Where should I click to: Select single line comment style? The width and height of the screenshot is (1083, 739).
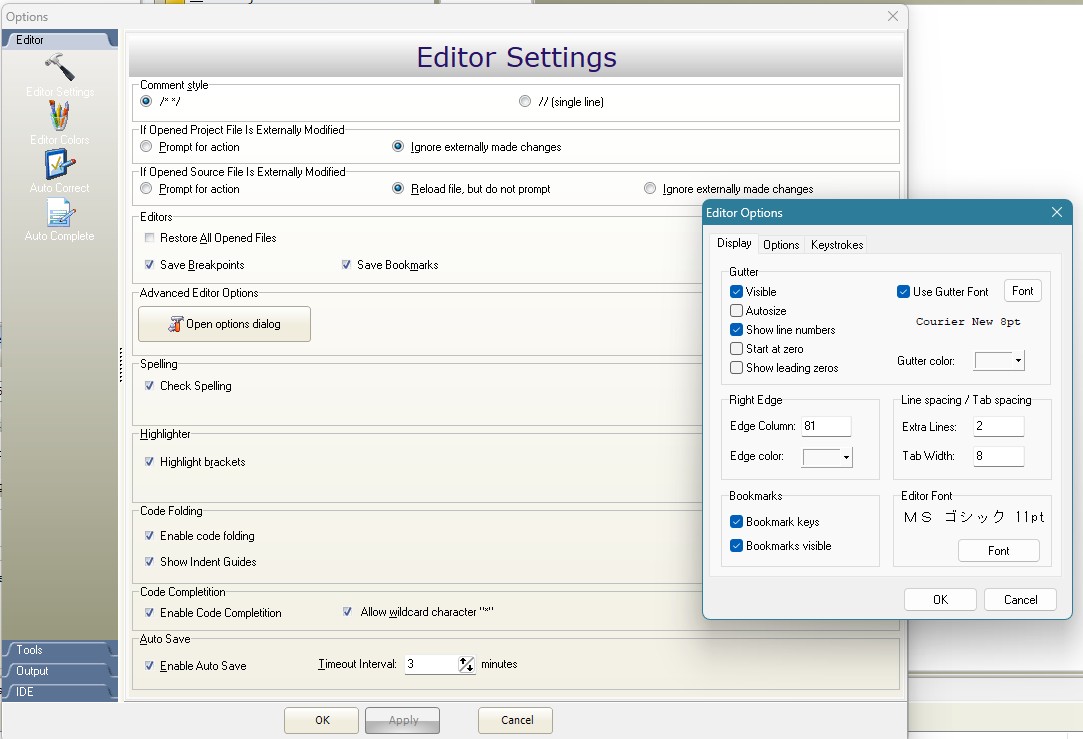coord(525,102)
